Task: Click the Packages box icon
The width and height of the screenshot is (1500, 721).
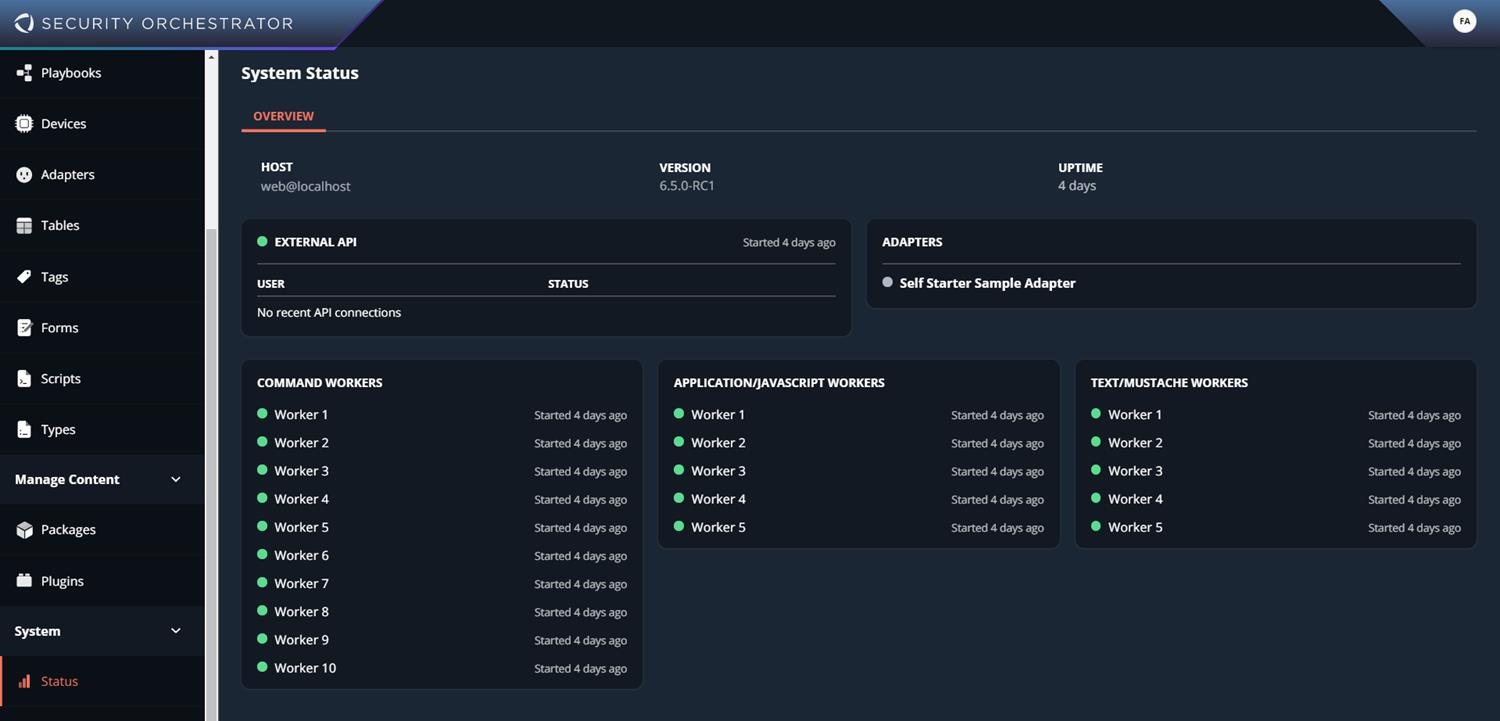Action: tap(24, 530)
